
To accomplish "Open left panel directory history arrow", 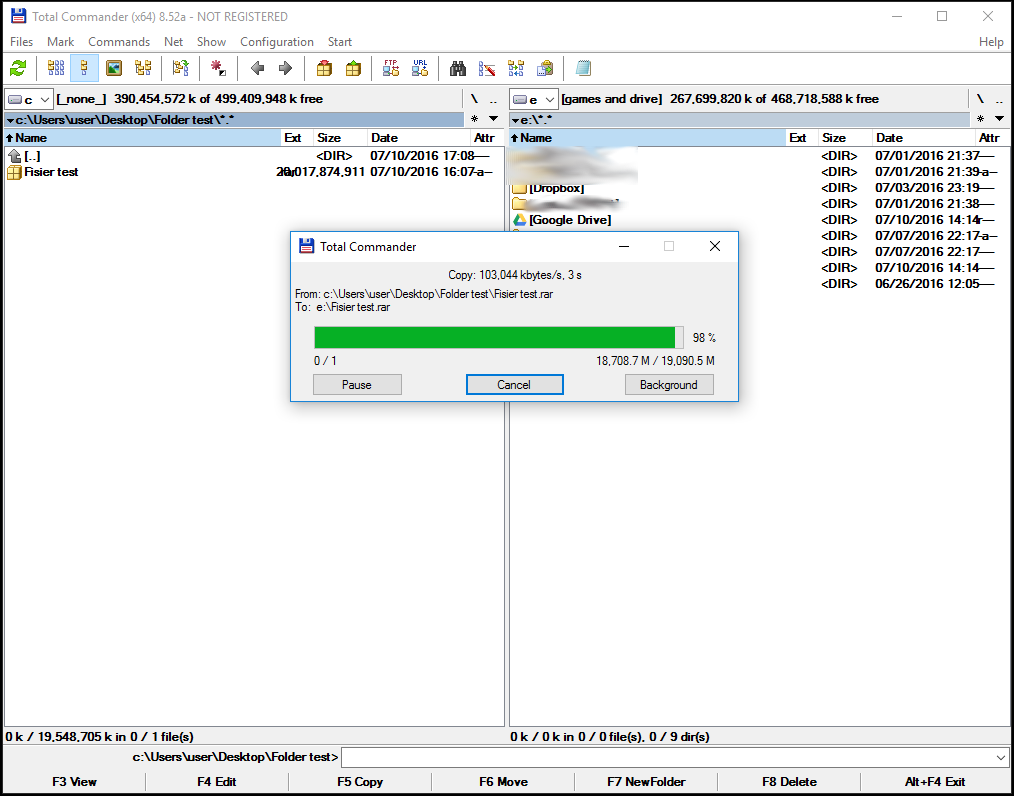I will (493, 119).
